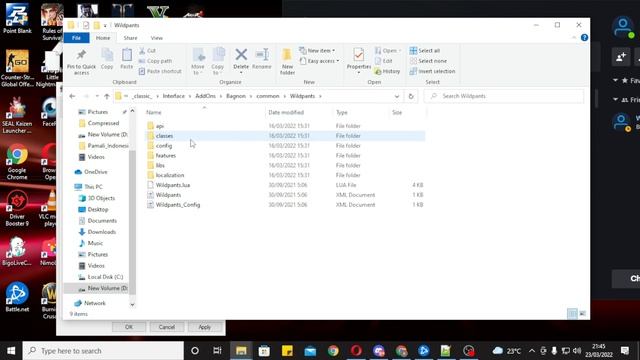Image resolution: width=640 pixels, height=360 pixels.
Task: Open the recent locations dropdown arrow
Action: pos(97,96)
